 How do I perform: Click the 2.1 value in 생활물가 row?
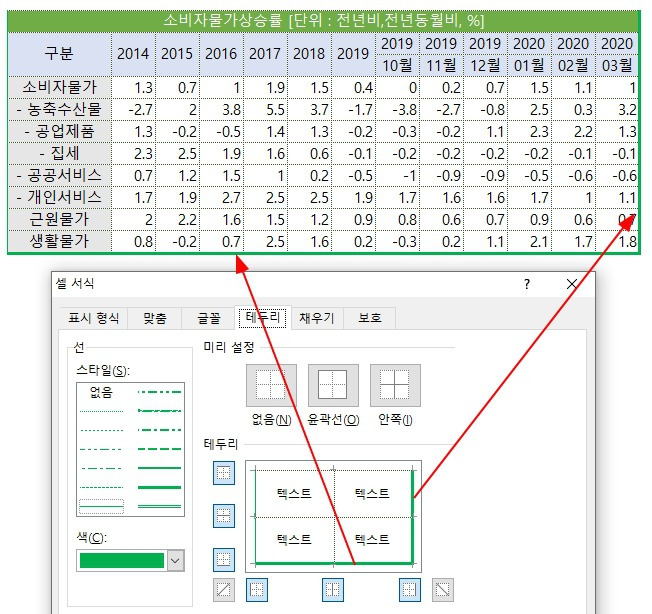[530, 241]
